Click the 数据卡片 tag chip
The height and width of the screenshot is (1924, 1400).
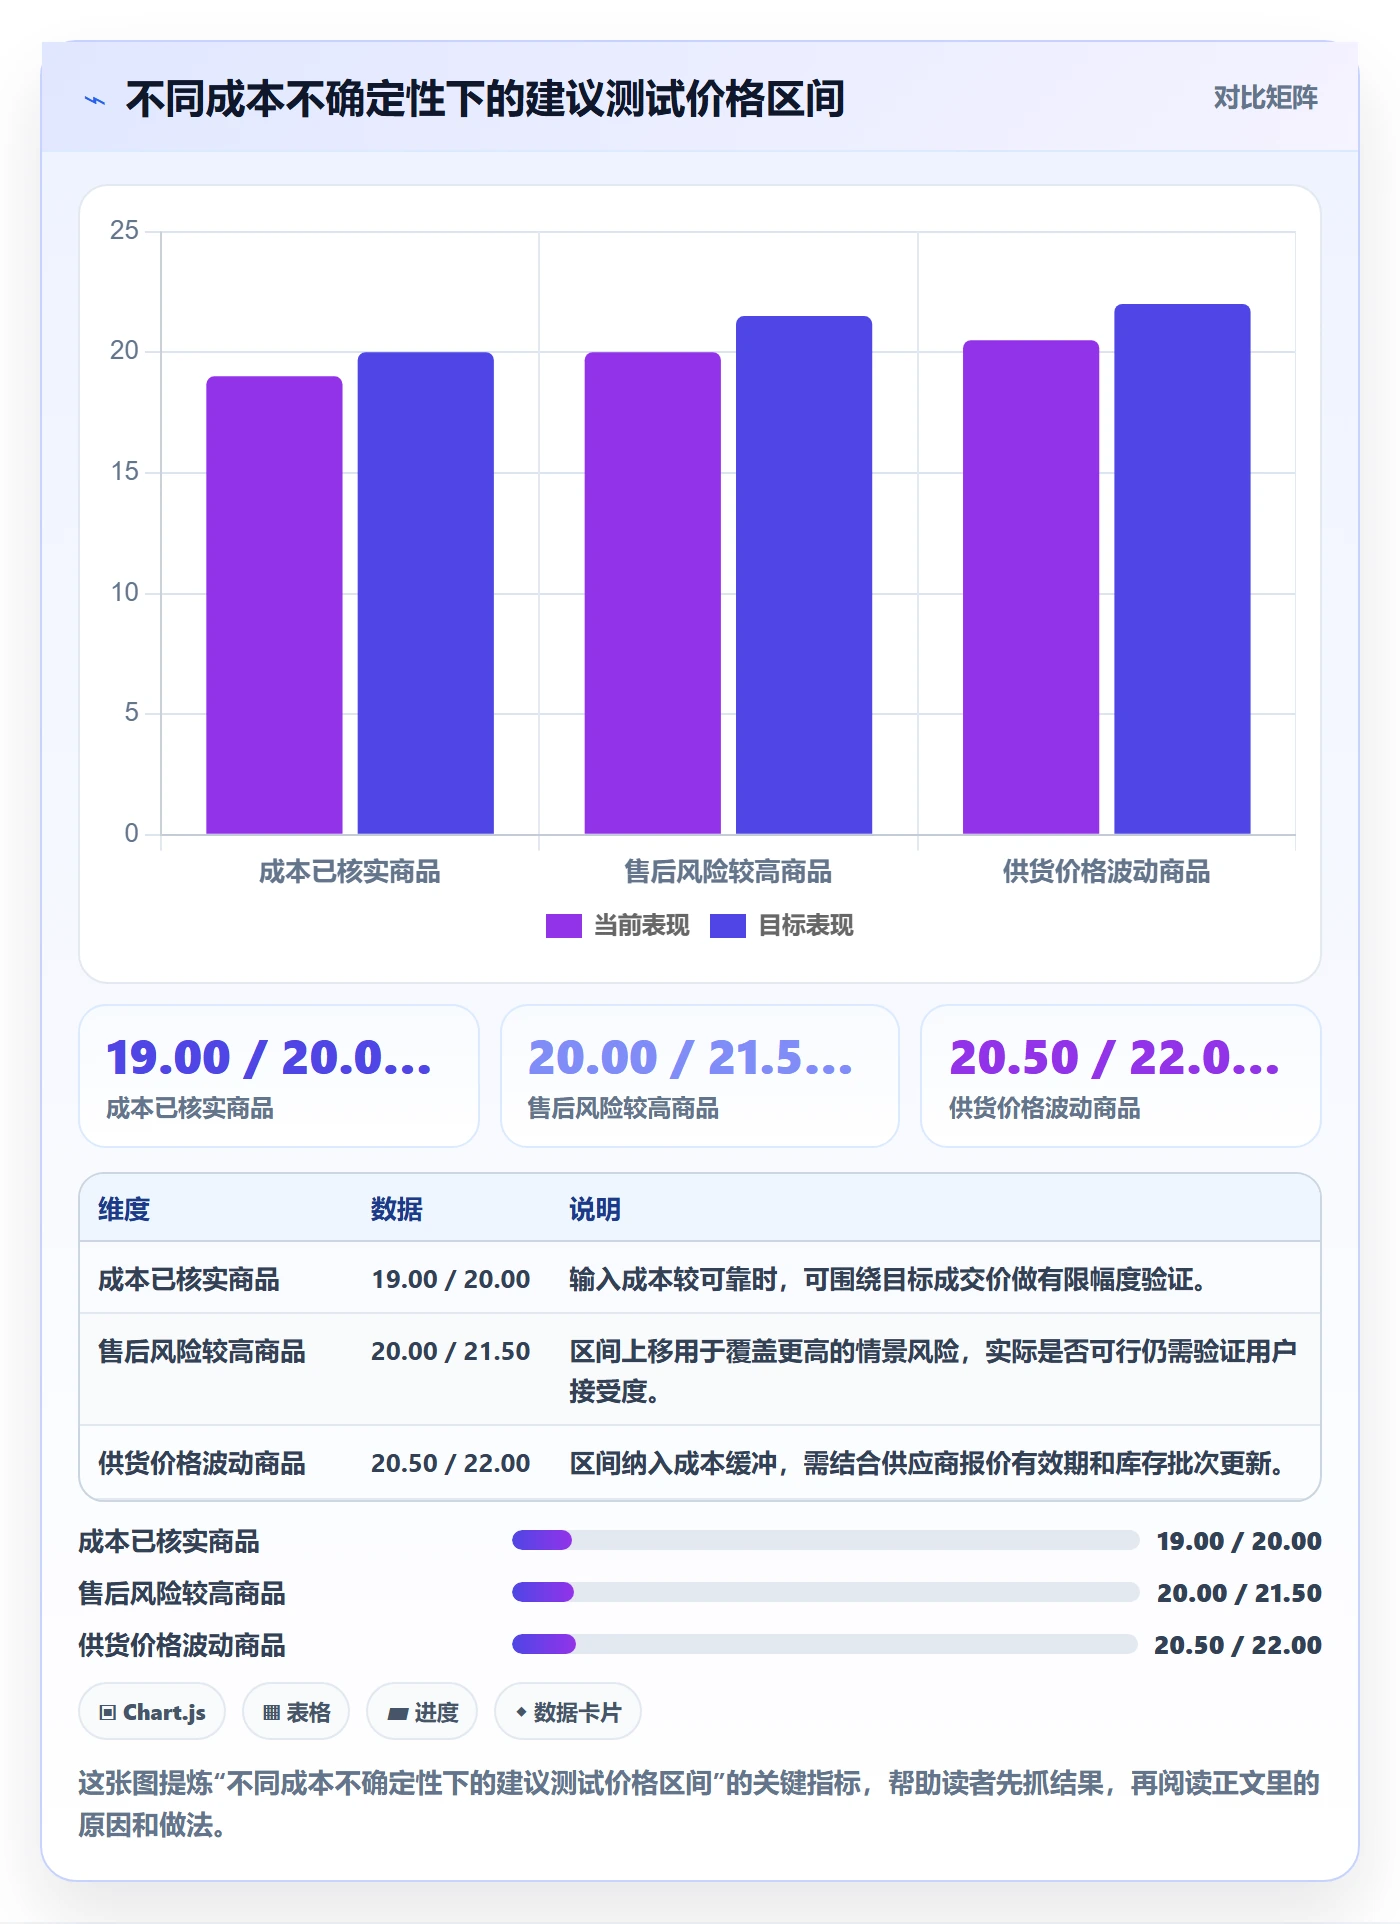[568, 1712]
